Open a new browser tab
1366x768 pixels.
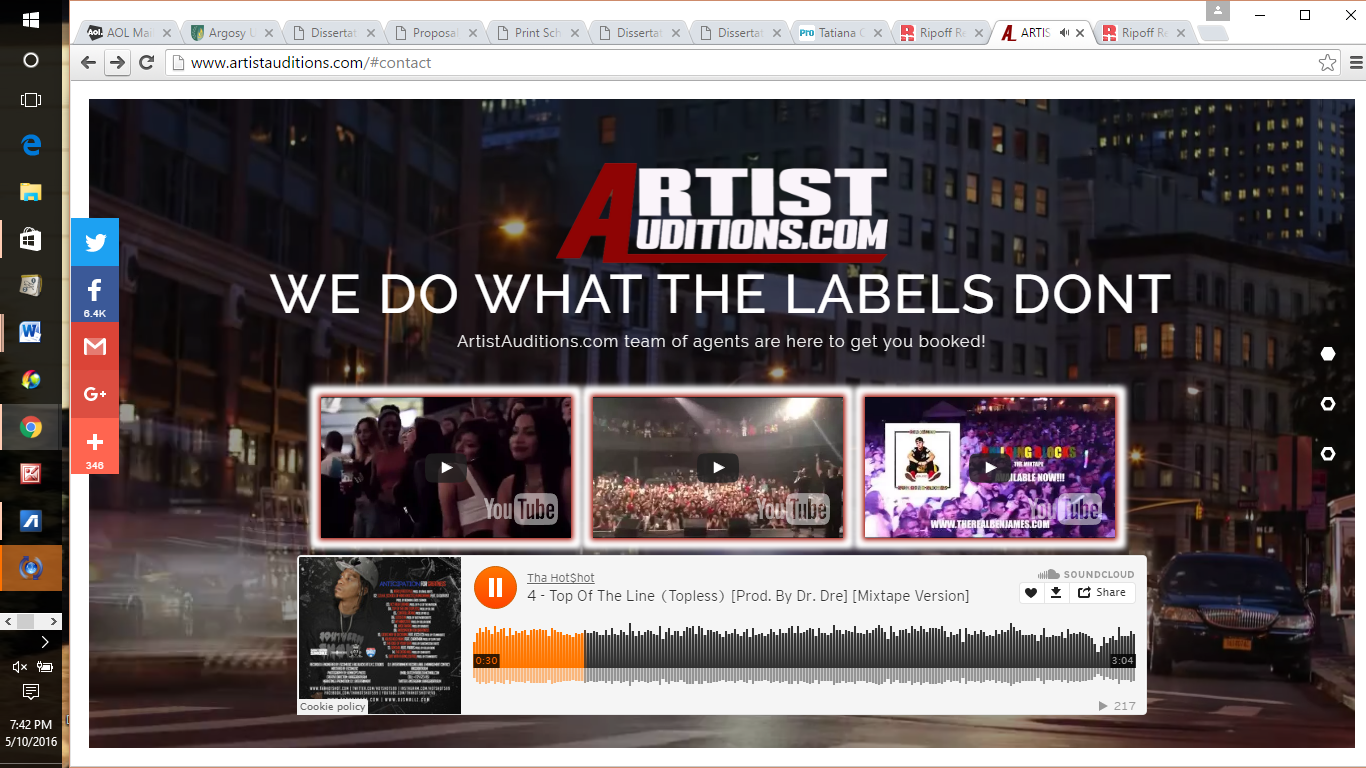pyautogui.click(x=1212, y=33)
